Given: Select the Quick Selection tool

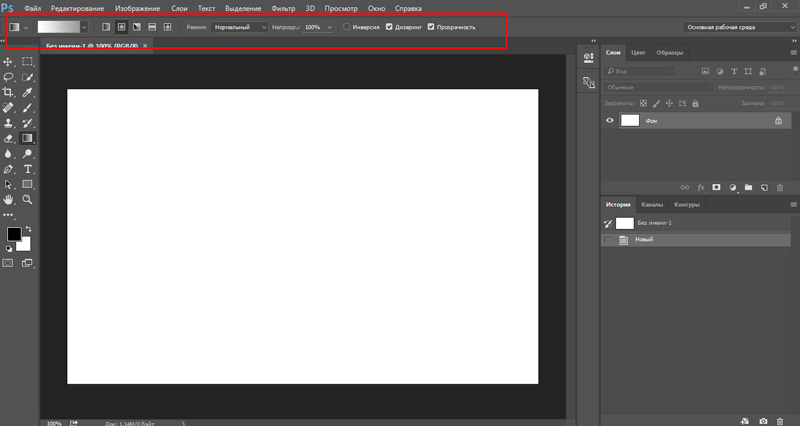Looking at the screenshot, I should coord(27,77).
